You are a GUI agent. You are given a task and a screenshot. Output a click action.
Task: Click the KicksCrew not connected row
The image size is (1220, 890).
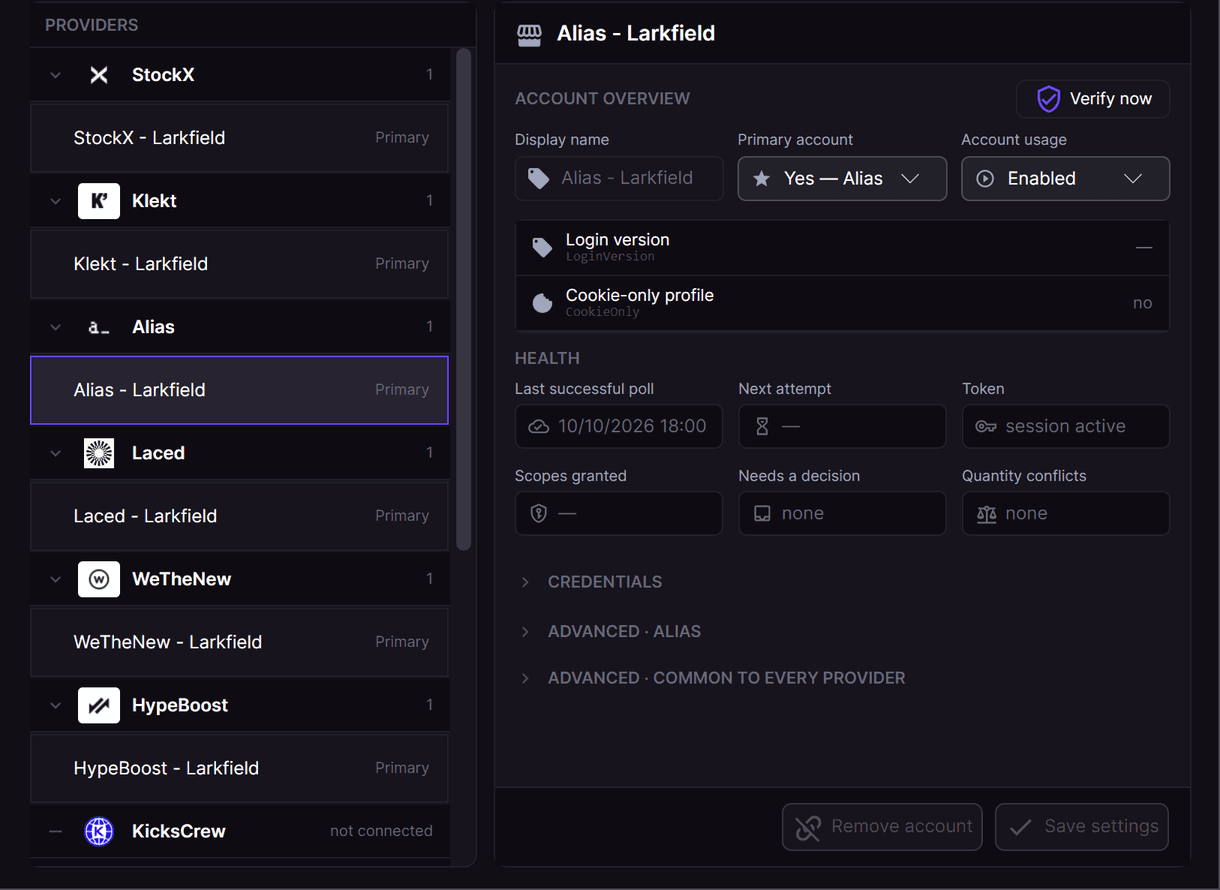(240, 831)
